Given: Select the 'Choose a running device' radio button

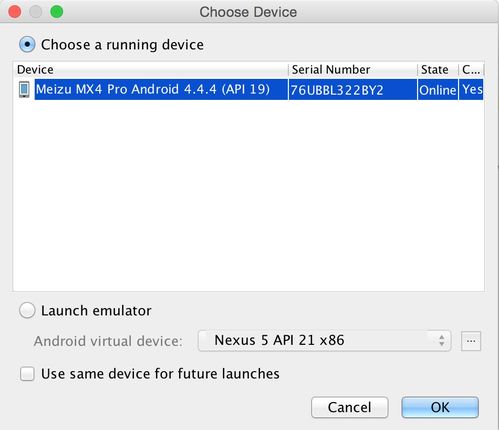Looking at the screenshot, I should (27, 44).
